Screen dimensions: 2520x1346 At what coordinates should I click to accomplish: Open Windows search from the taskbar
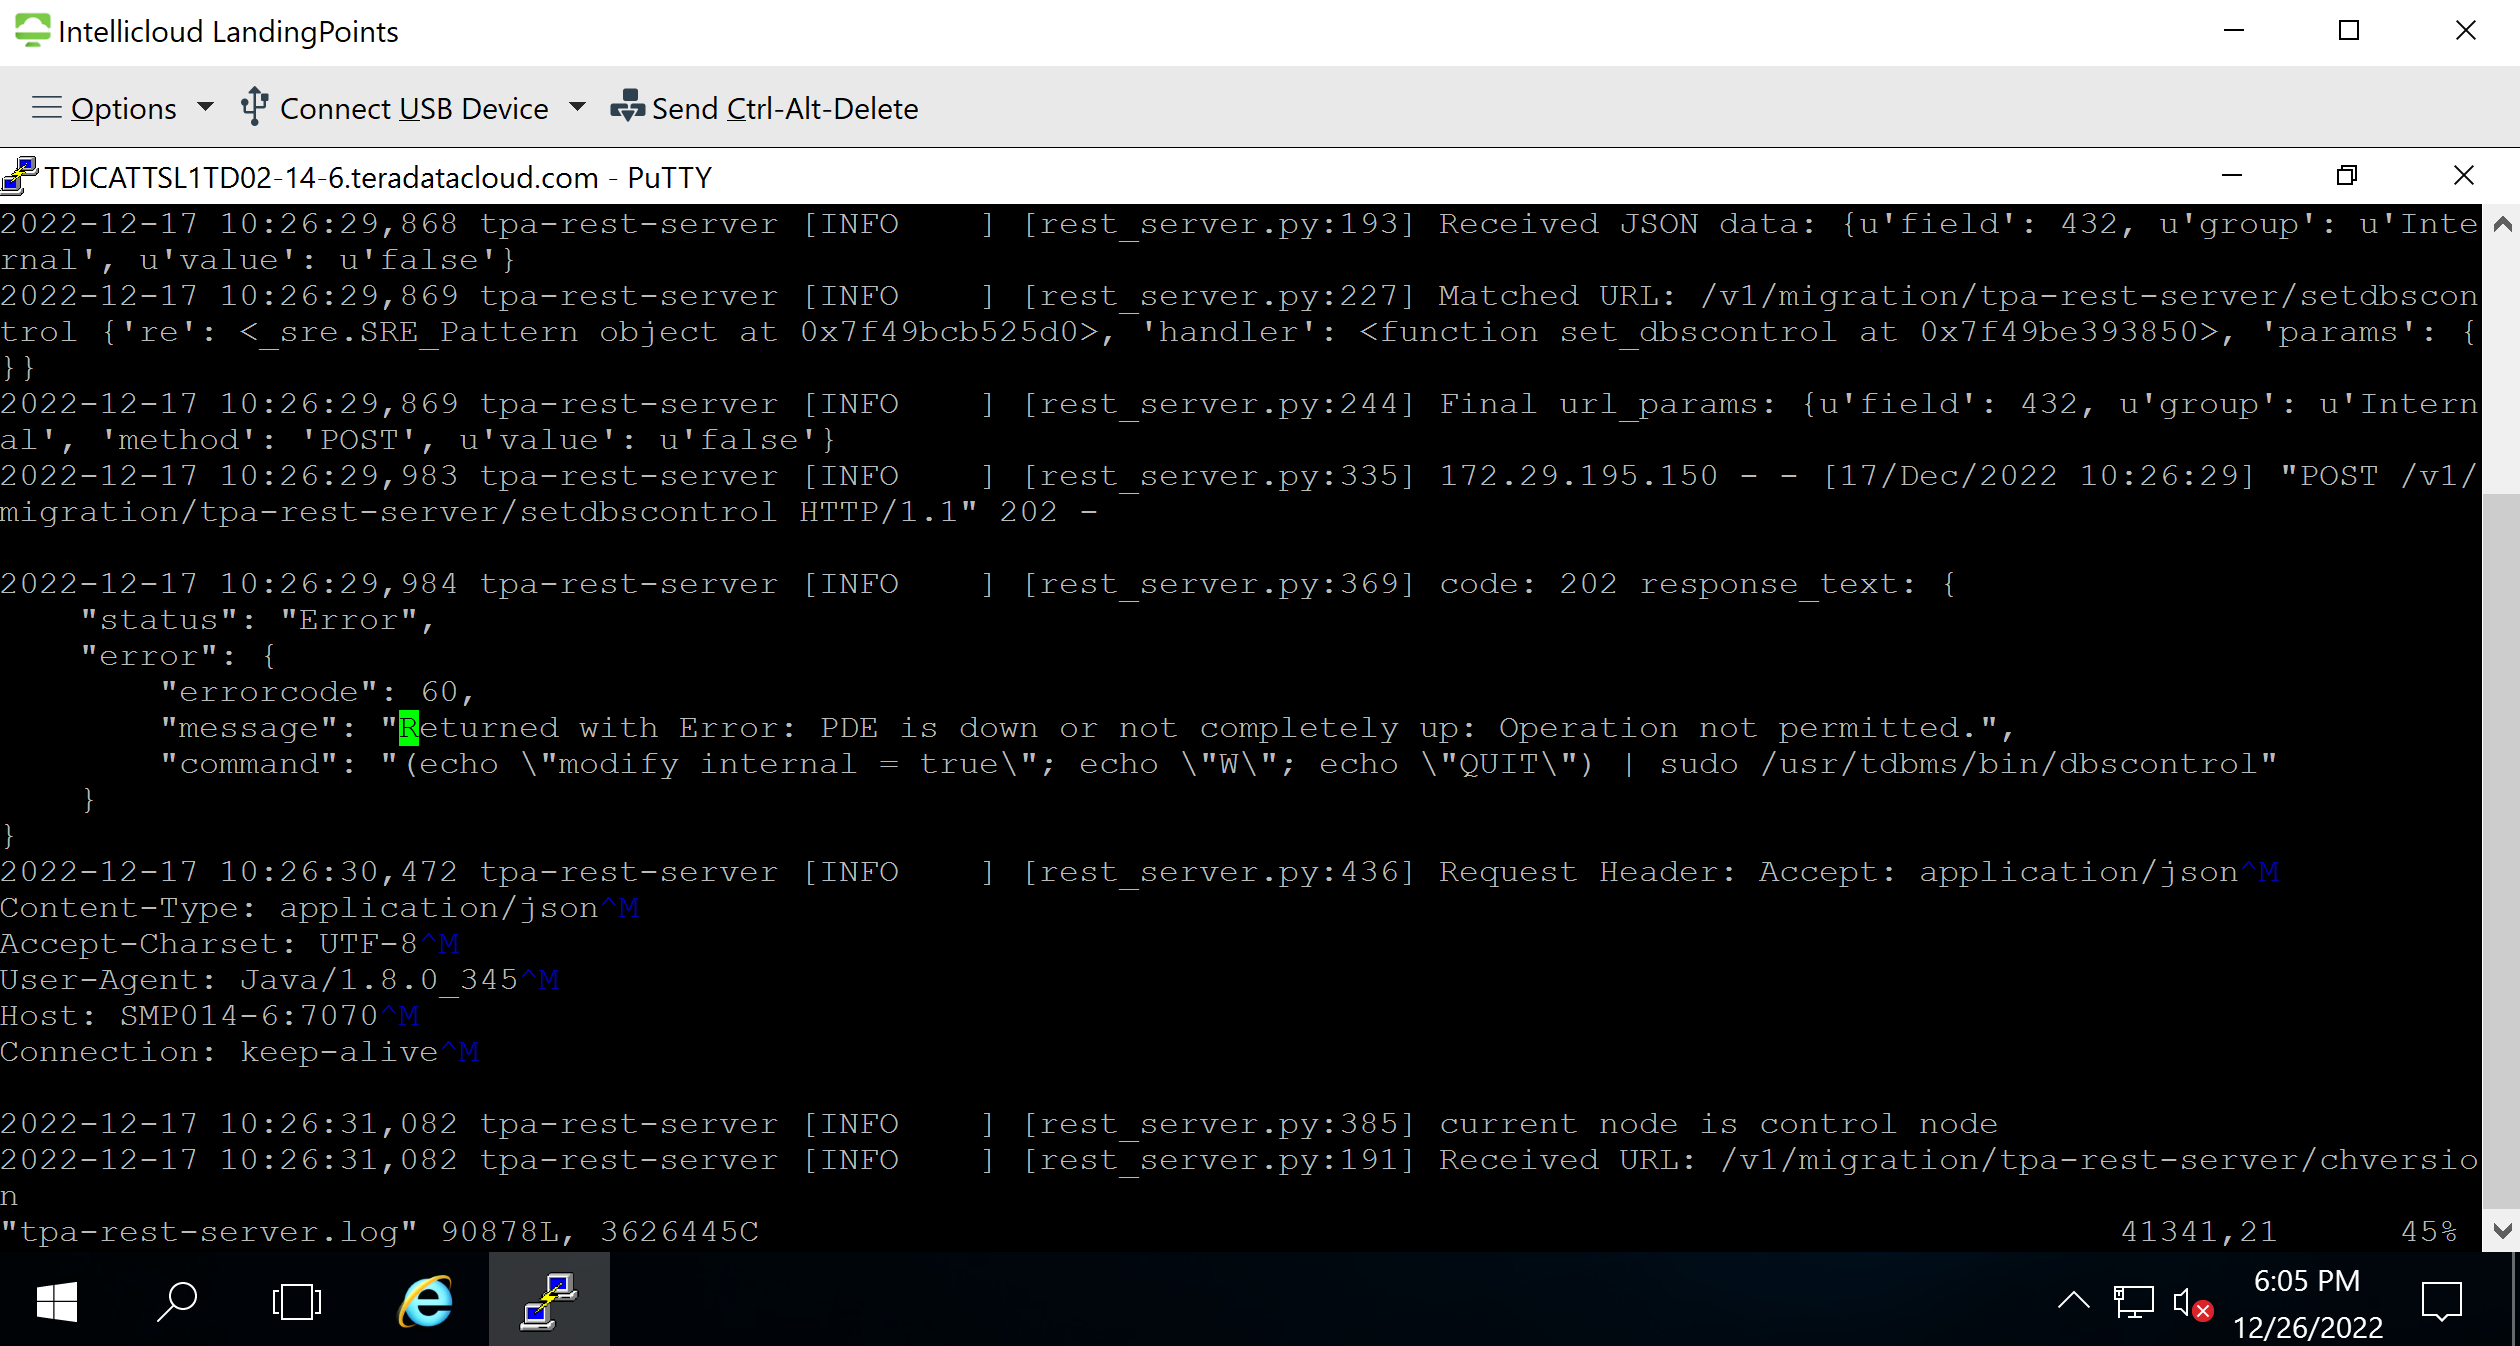tap(177, 1302)
